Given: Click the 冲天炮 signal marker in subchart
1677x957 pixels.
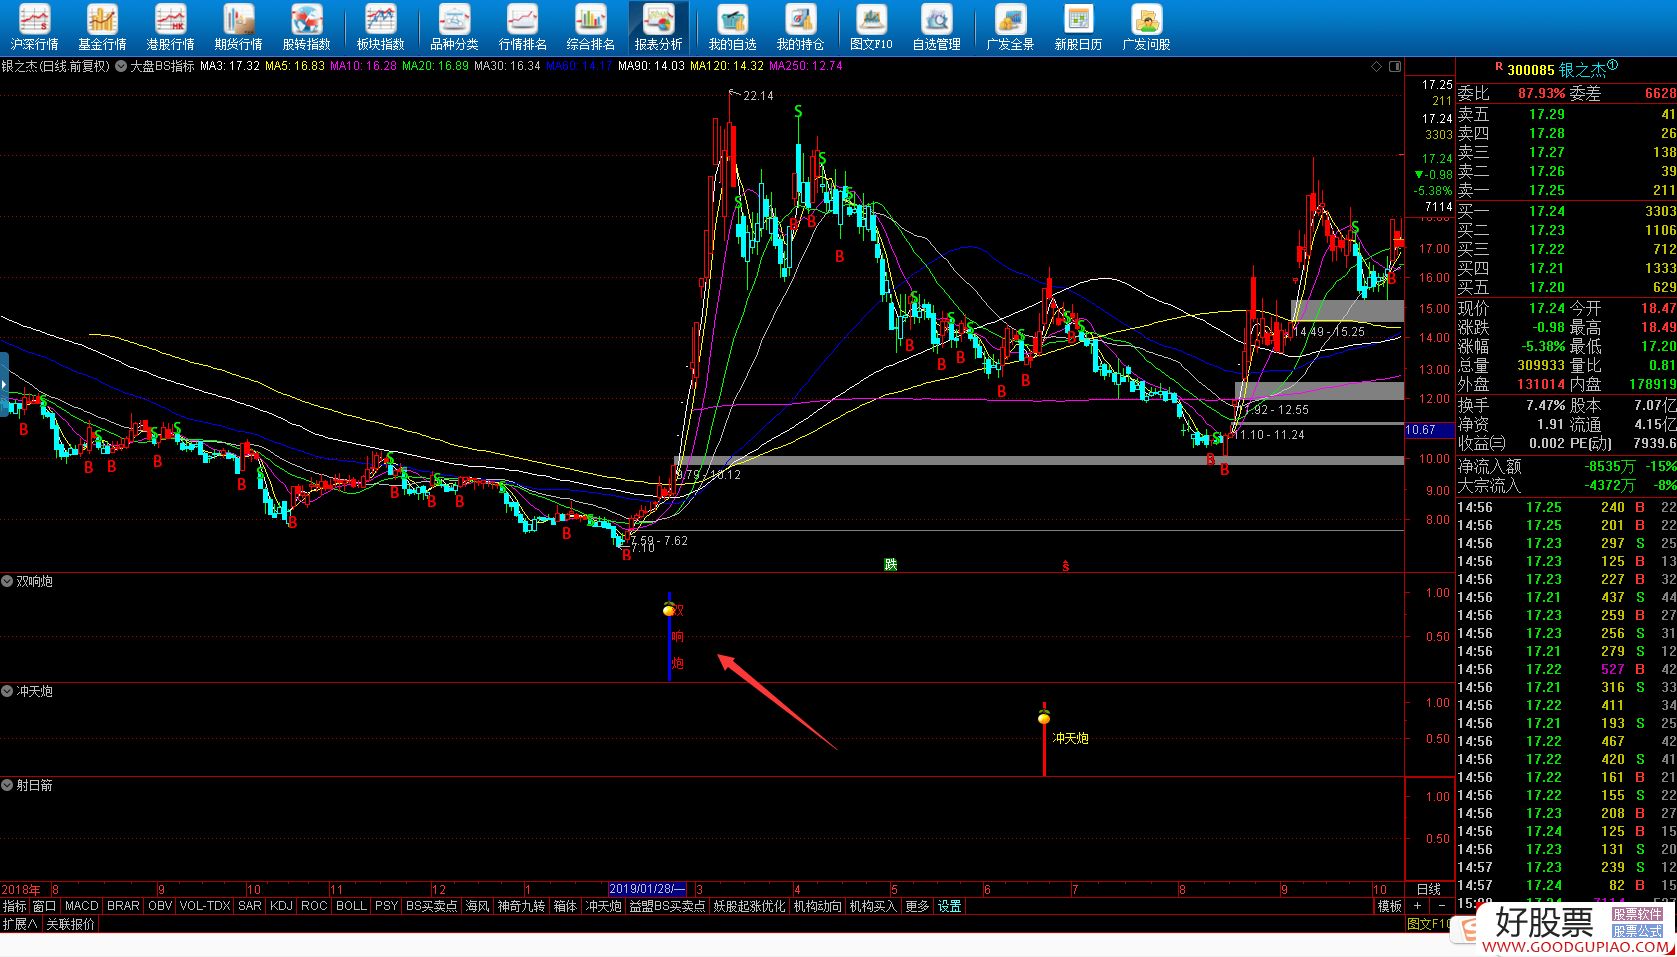Looking at the screenshot, I should (x=1044, y=717).
